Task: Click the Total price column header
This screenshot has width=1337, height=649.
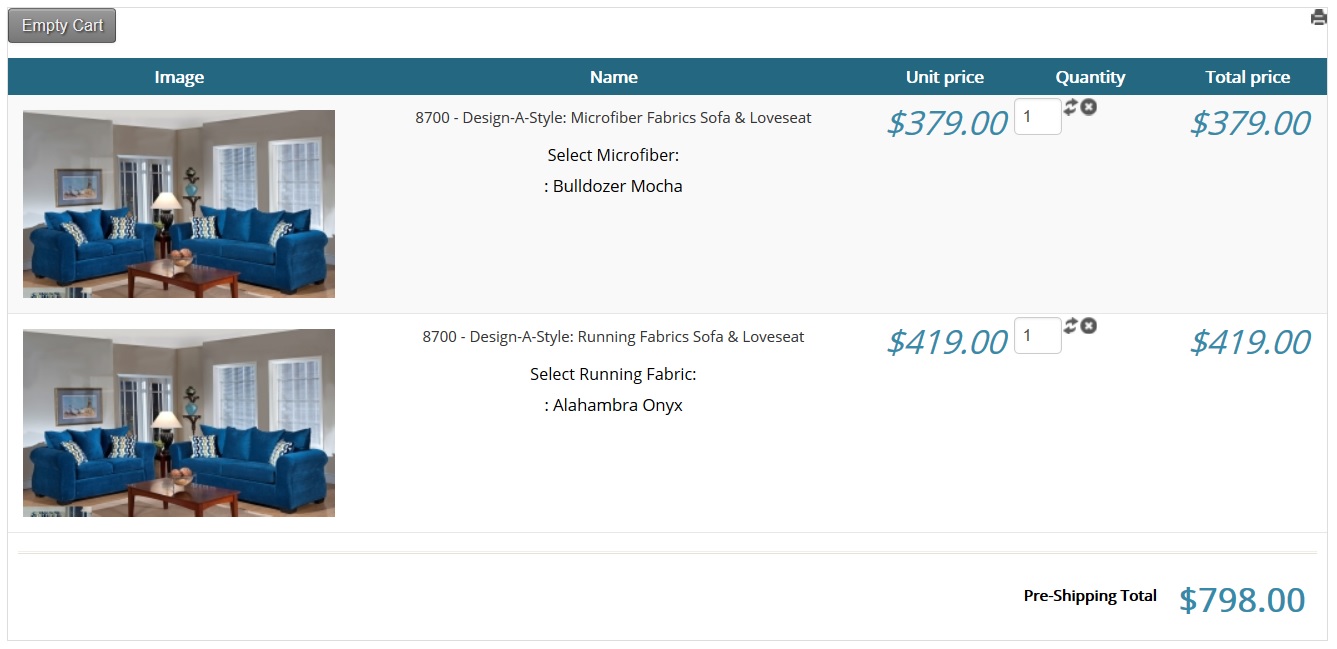Action: pyautogui.click(x=1247, y=77)
